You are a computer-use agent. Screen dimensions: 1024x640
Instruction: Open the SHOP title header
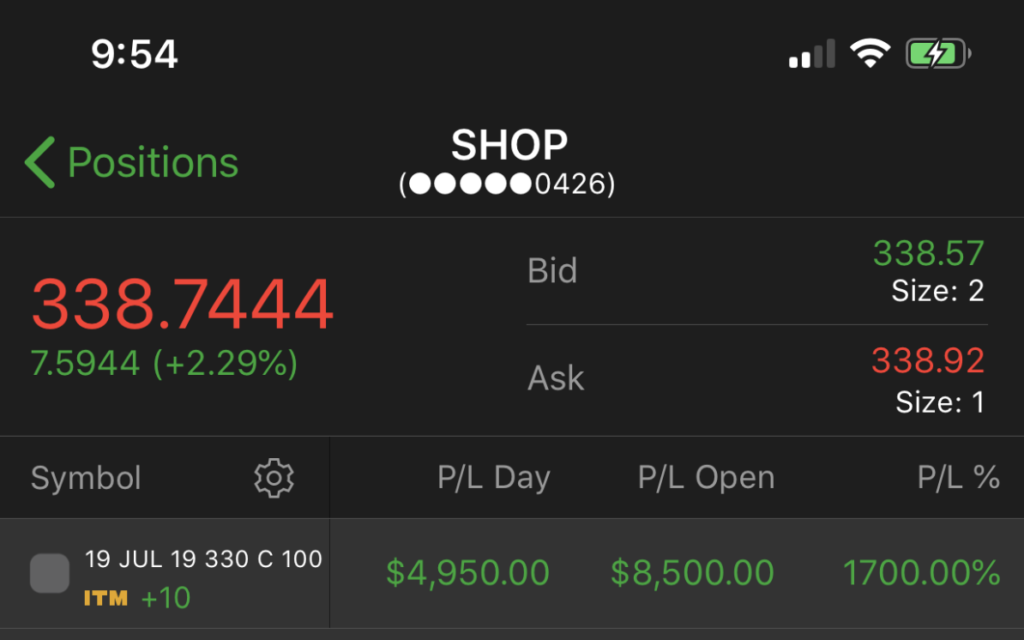tap(509, 146)
